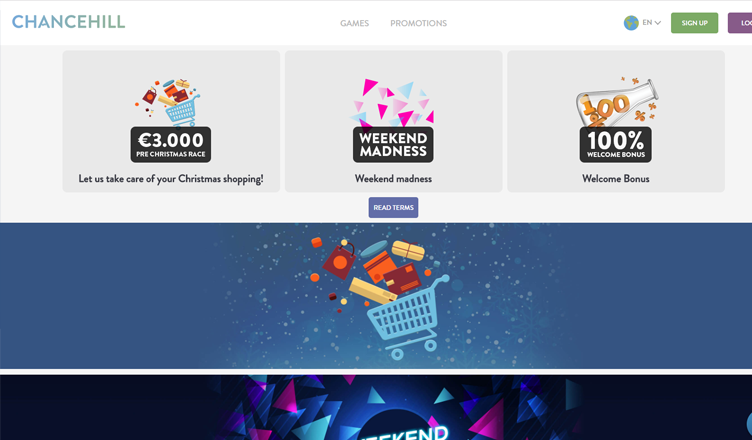Screen dimensions: 752x440
Task: Click the Chancehill logo
Action: [69, 22]
